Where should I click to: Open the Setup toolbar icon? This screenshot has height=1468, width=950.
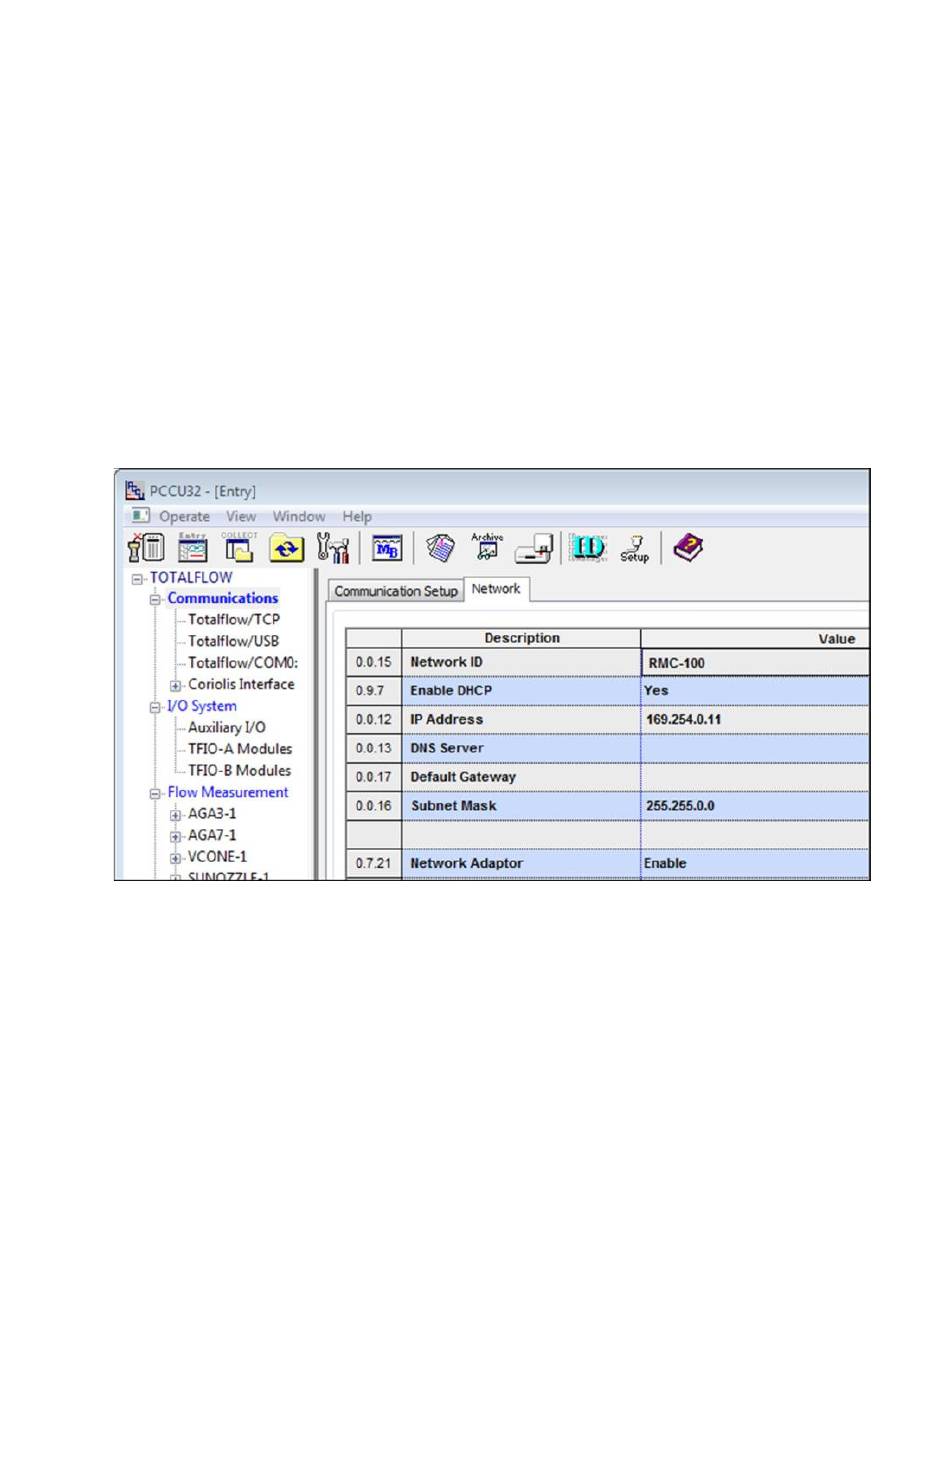[x=634, y=548]
